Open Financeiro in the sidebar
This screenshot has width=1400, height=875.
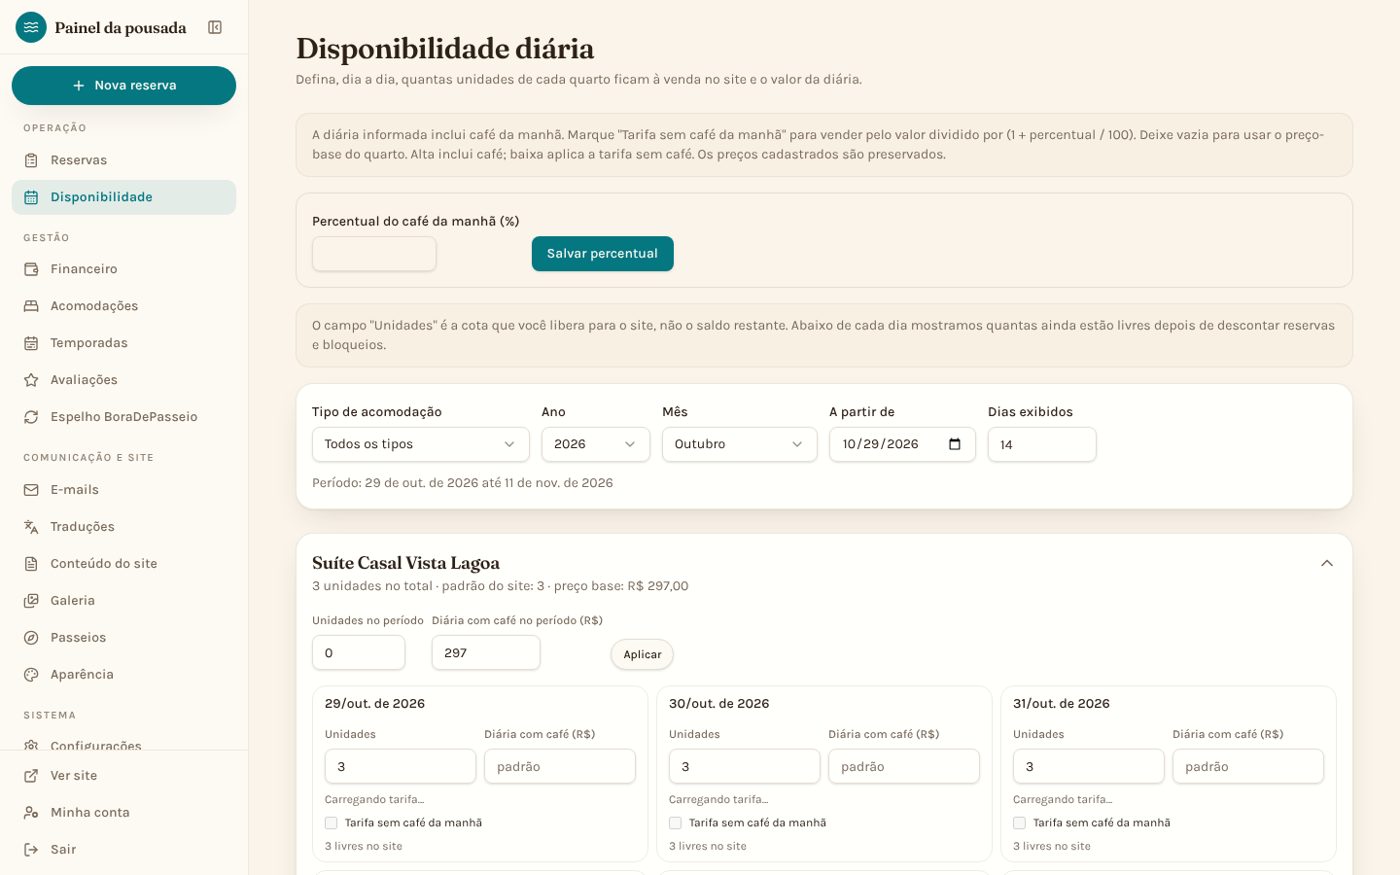tap(124, 269)
